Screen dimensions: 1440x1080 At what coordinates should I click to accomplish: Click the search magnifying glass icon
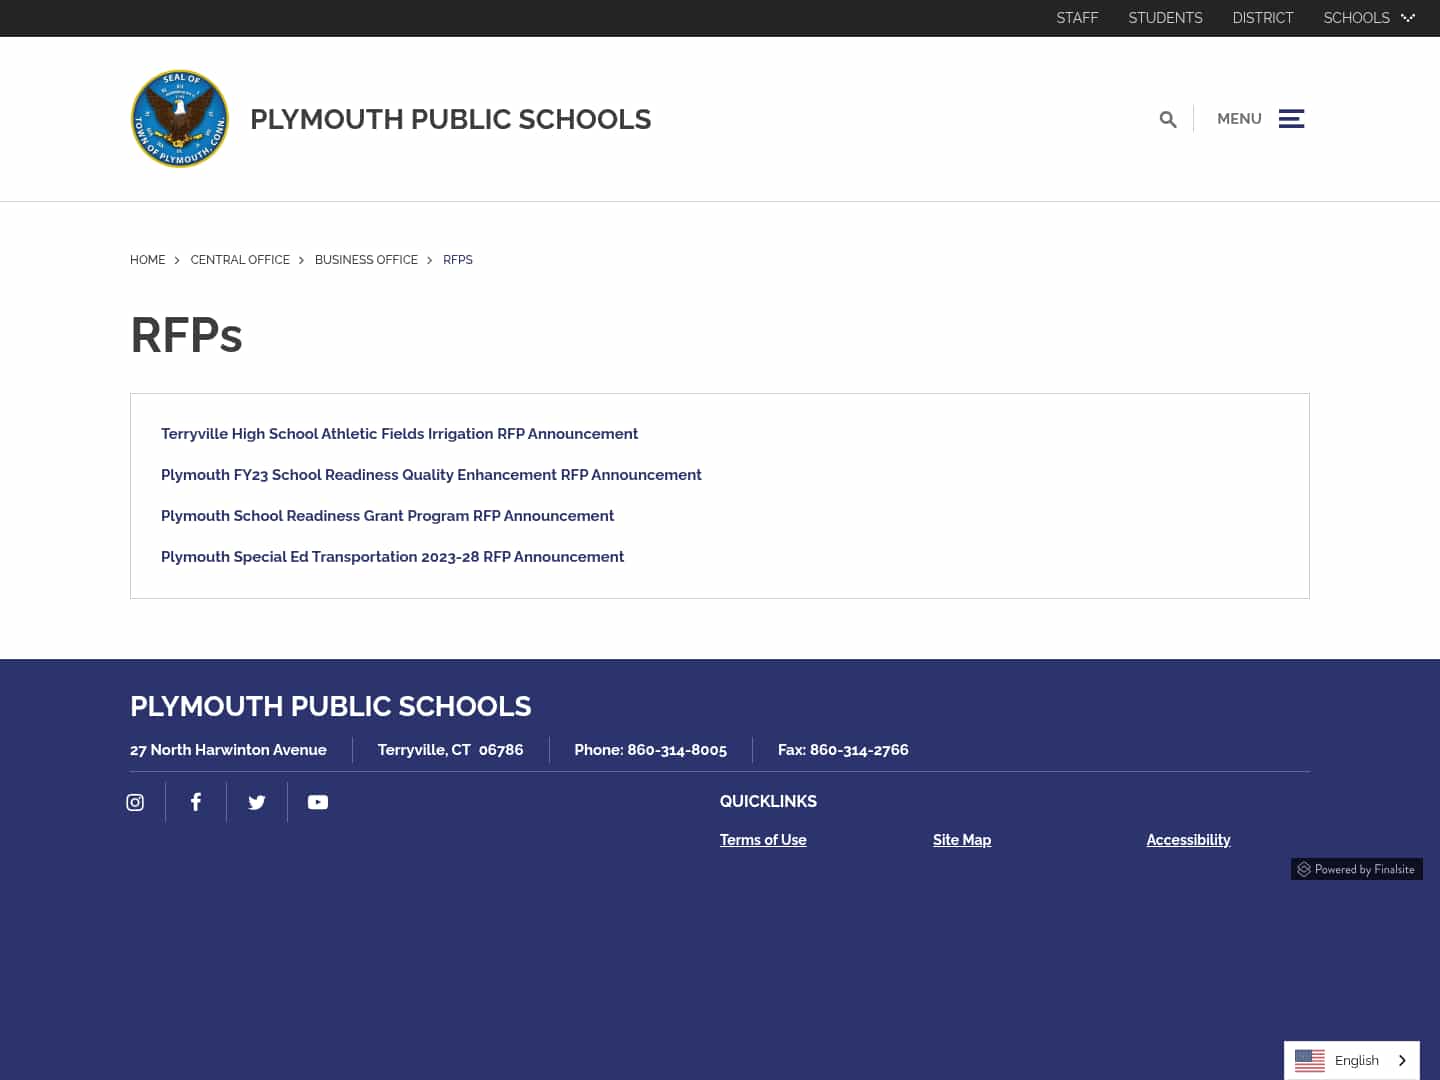[1167, 119]
